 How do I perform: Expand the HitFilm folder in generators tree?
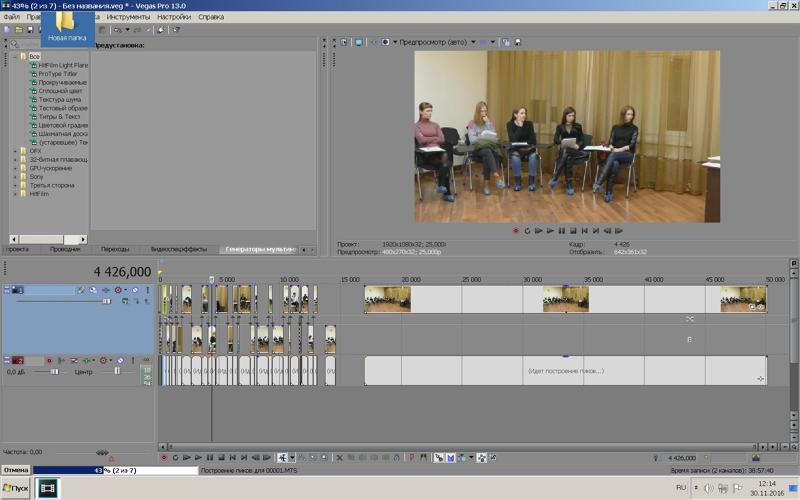coord(15,194)
